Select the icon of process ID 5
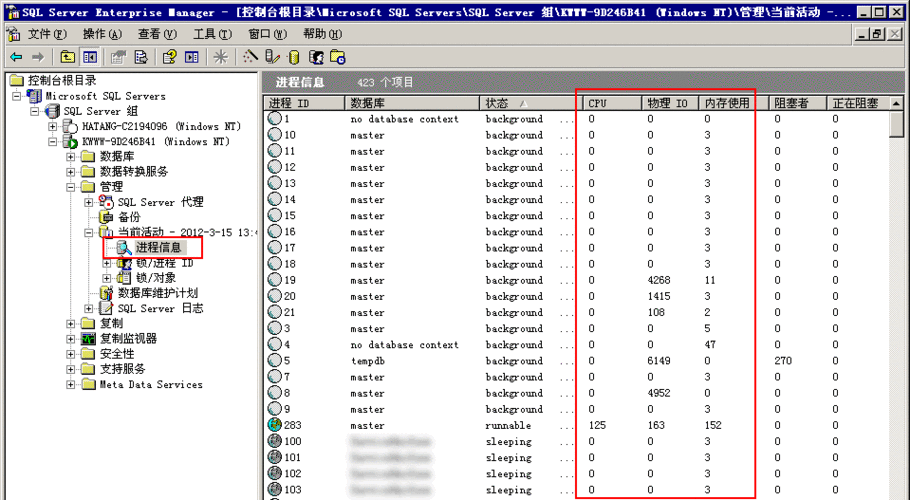 (x=275, y=360)
